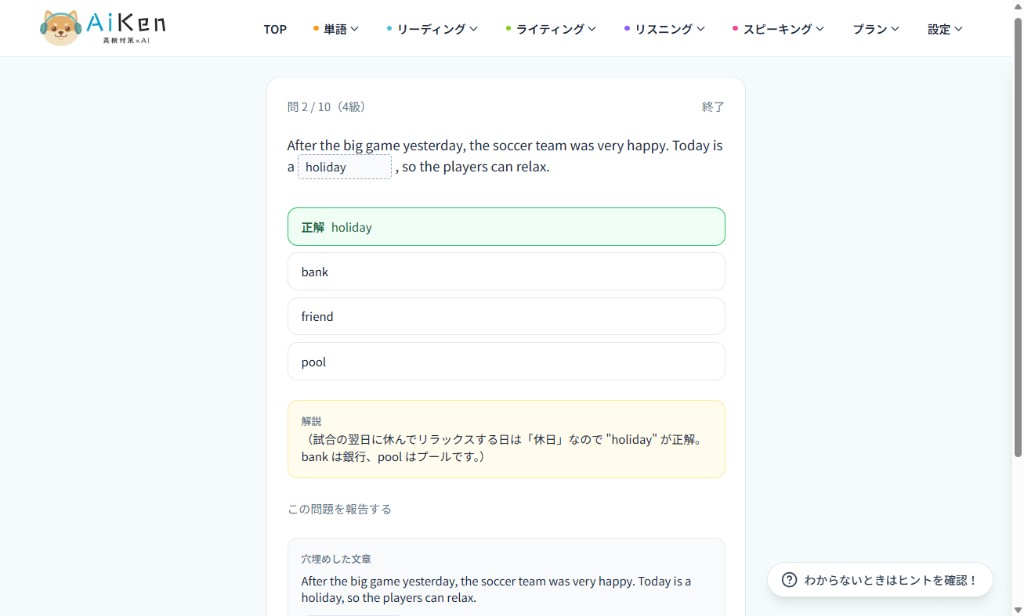Viewport: 1024px width, 616px height.
Task: Open the わからないときはヒントを確認 hint button
Action: 880,580
